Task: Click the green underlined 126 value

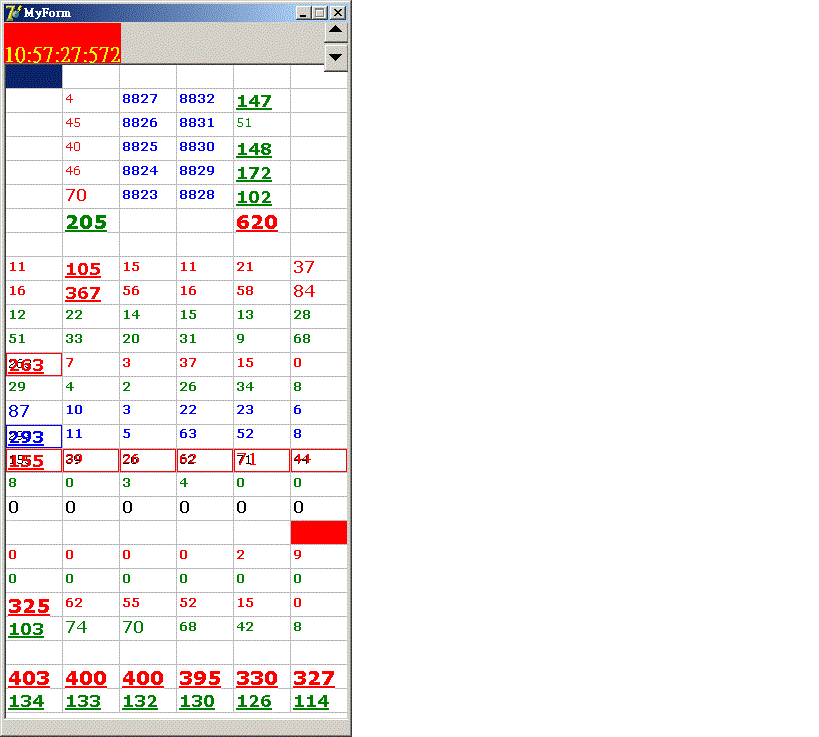Action: coord(254,701)
